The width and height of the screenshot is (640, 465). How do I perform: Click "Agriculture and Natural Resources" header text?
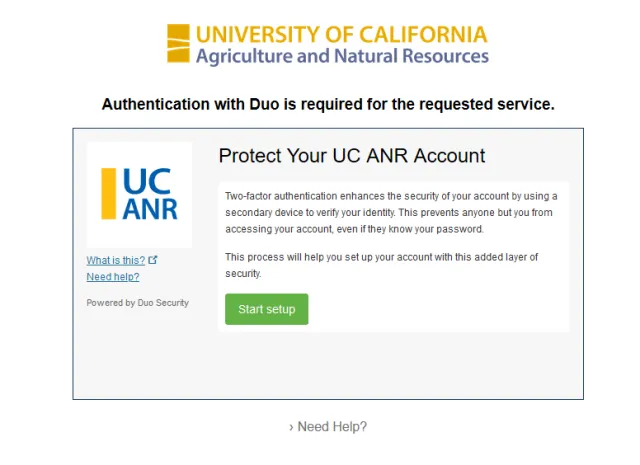342,56
